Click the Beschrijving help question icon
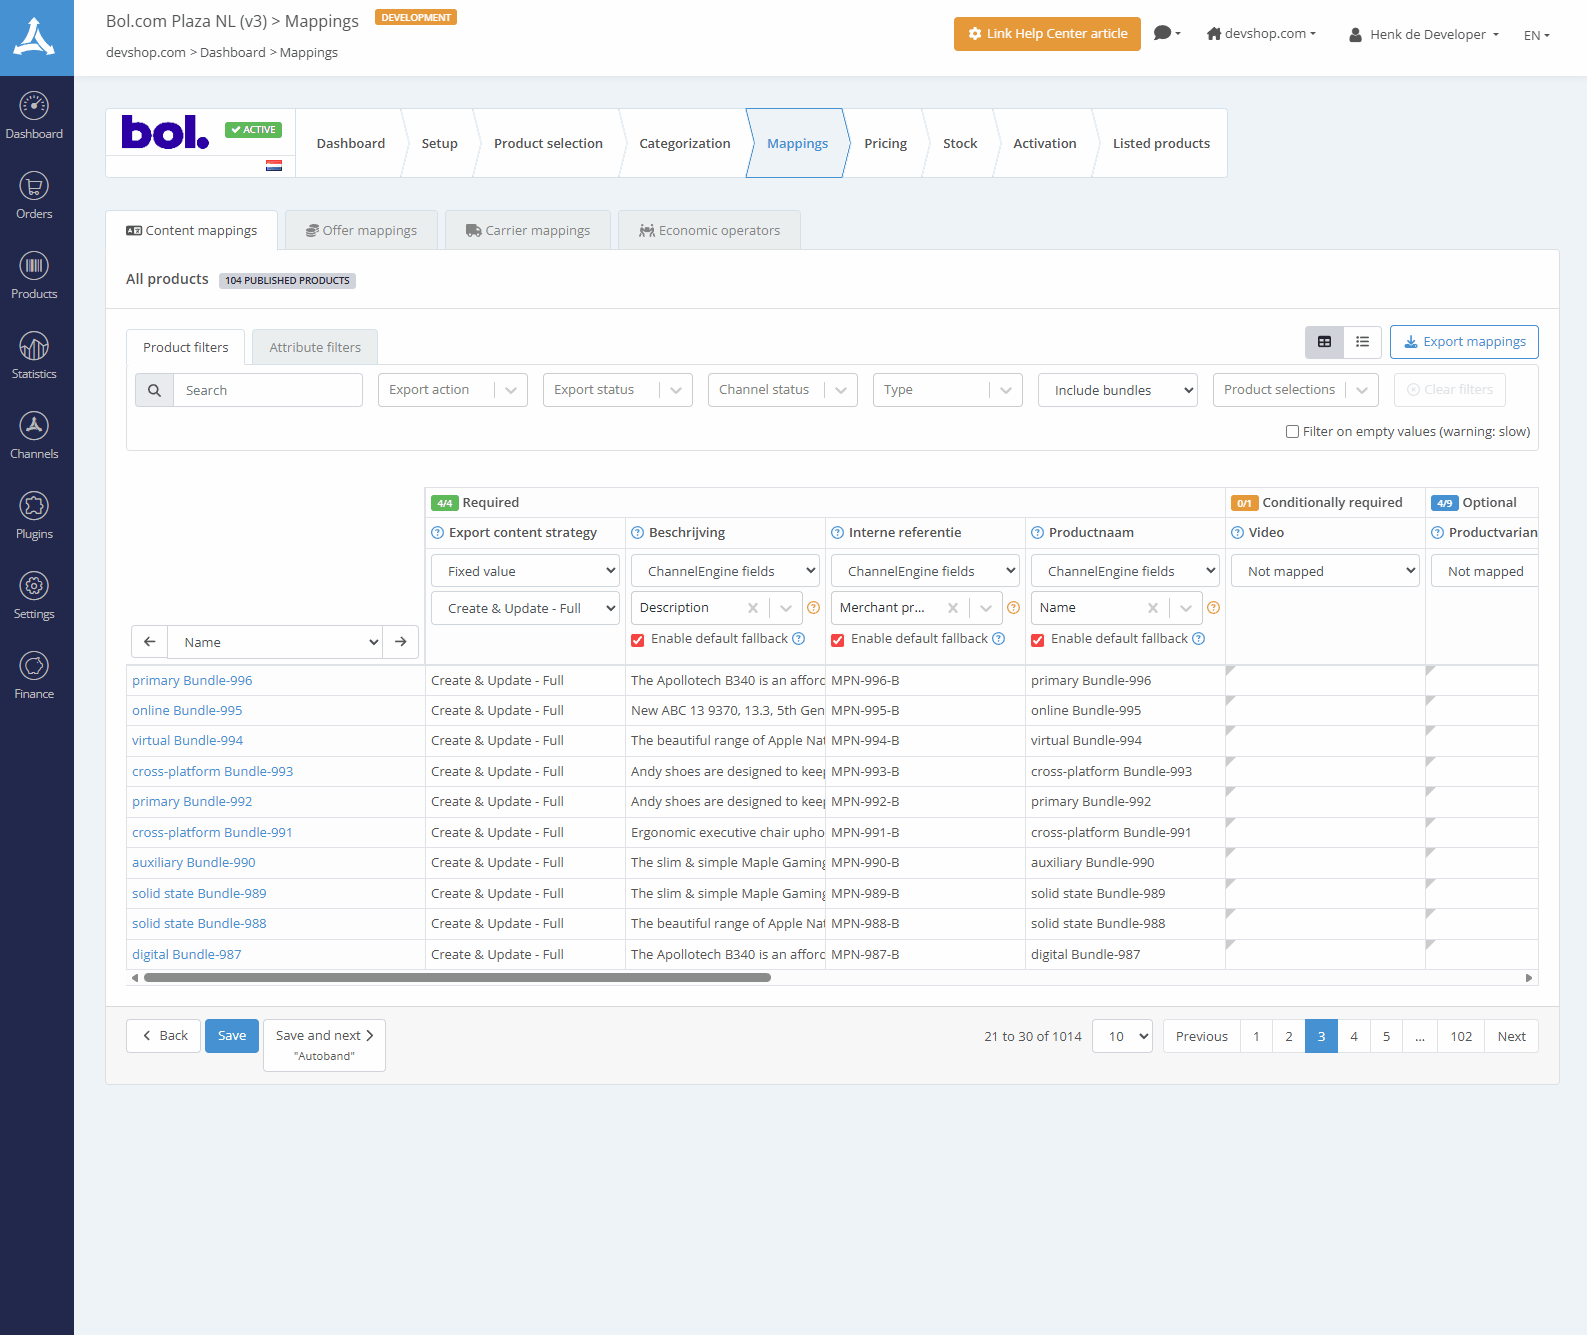The image size is (1587, 1335). click(x=637, y=533)
